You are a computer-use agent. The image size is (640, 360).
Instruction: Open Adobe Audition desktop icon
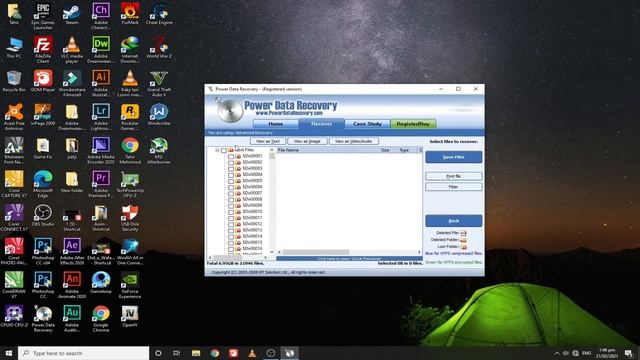point(72,319)
